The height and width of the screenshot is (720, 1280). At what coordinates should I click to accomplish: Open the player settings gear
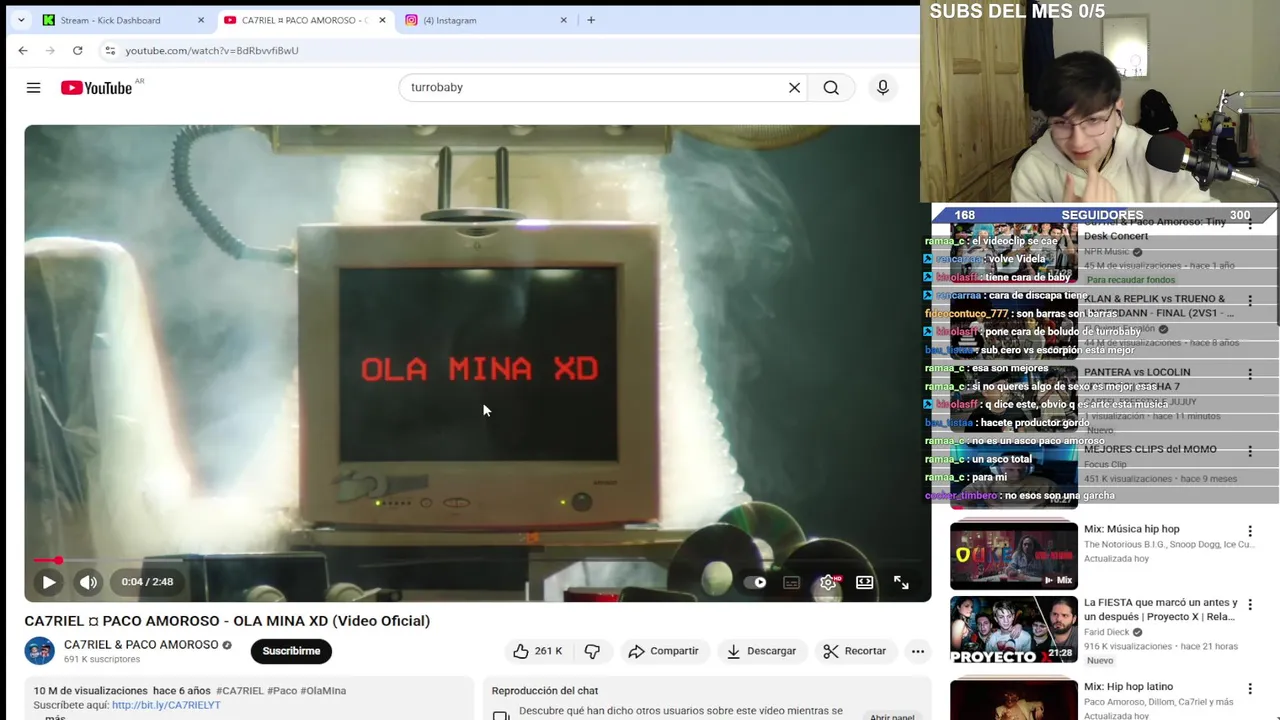pos(828,582)
